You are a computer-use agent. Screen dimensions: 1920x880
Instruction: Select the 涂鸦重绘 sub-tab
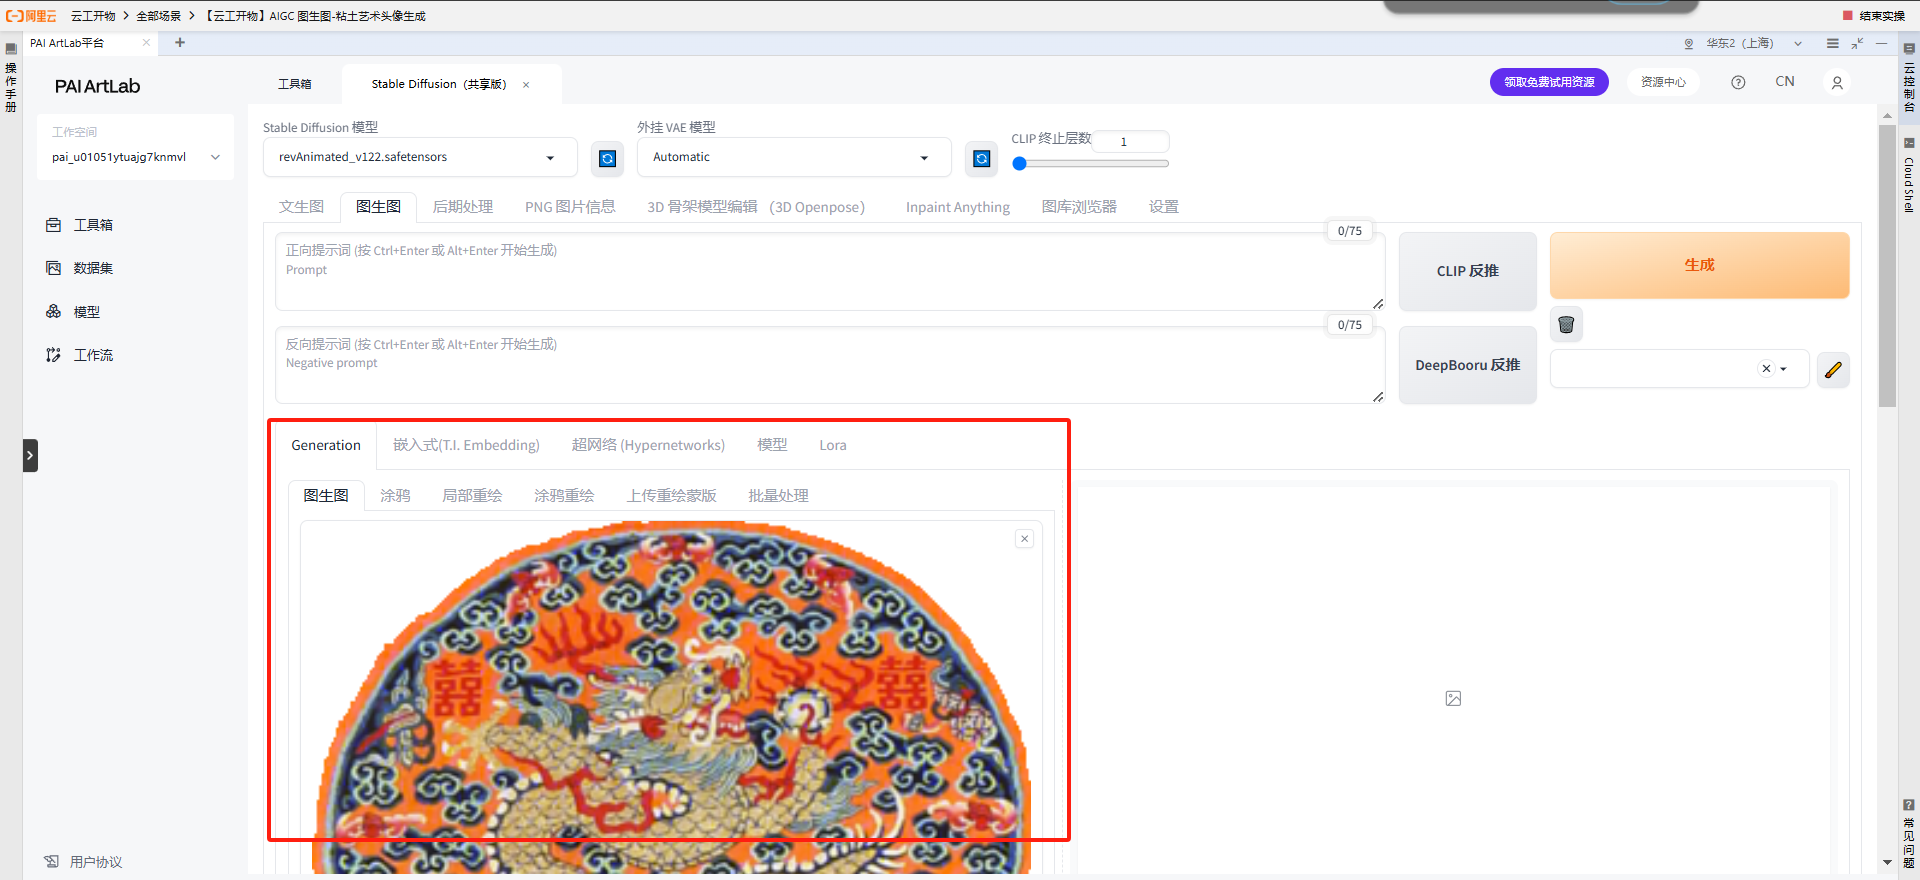point(564,496)
